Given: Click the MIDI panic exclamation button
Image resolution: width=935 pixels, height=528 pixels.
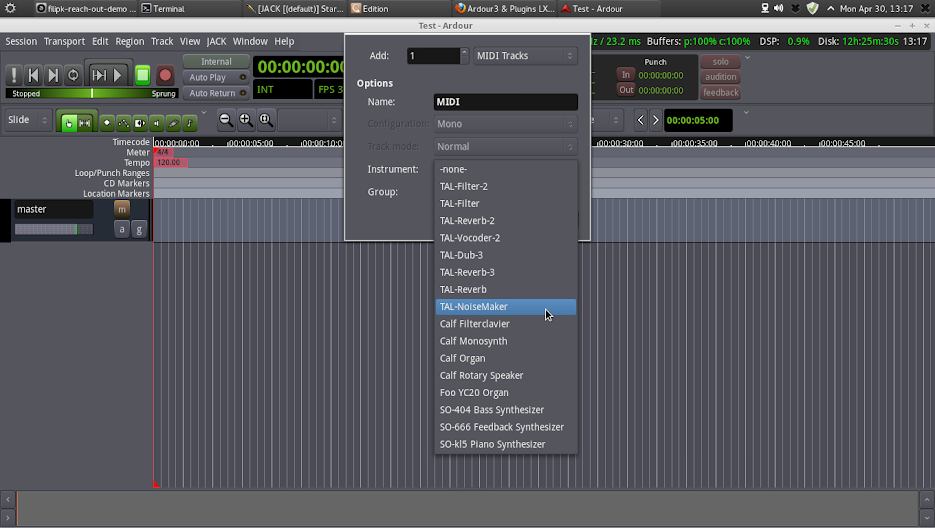Looking at the screenshot, I should coord(14,75).
